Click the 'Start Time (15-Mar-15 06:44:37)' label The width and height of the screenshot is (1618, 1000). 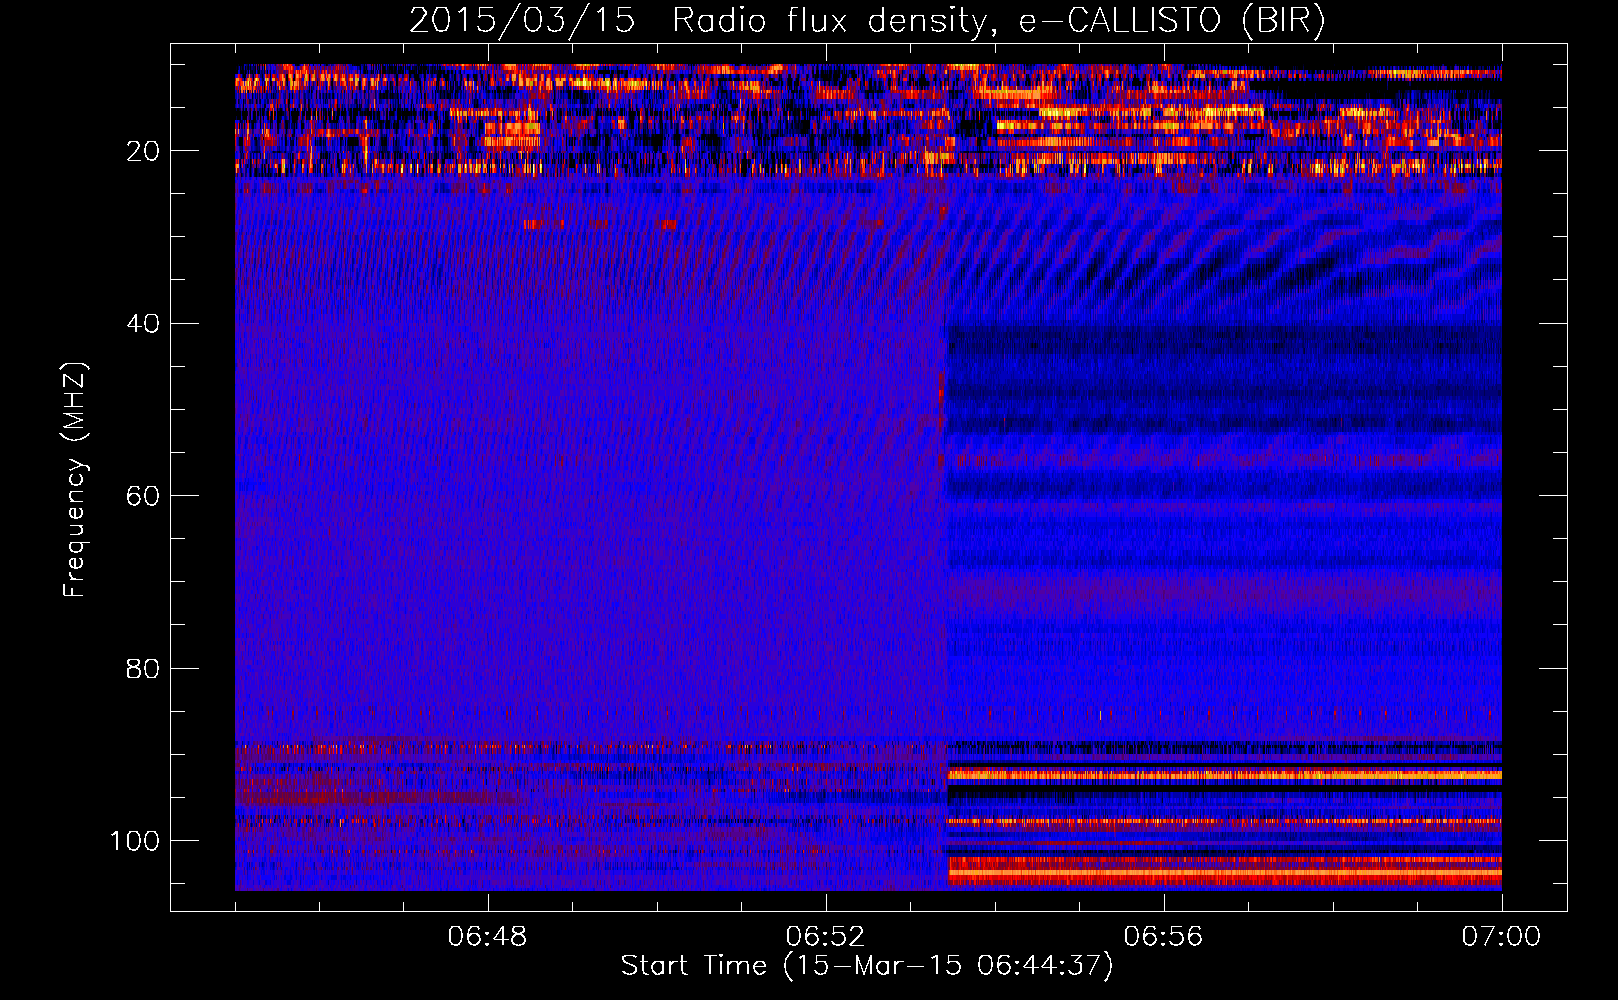[867, 966]
